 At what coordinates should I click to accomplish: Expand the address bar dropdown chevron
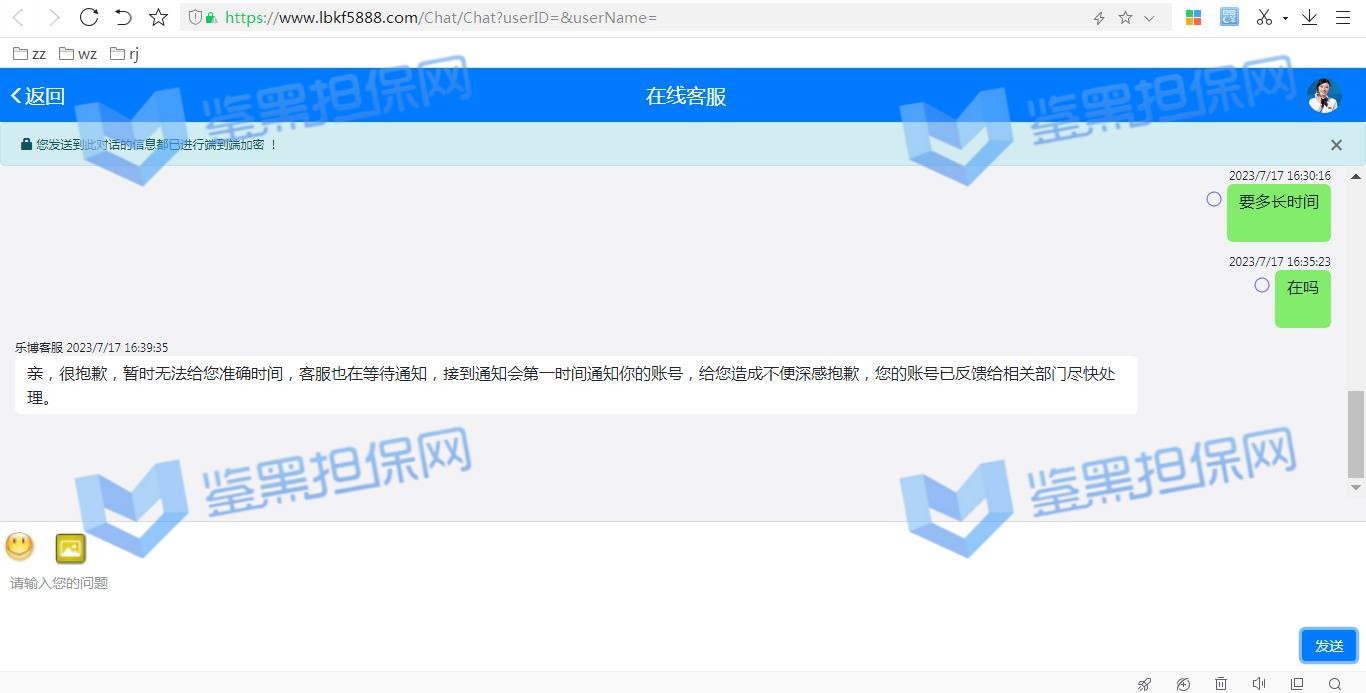point(1149,18)
